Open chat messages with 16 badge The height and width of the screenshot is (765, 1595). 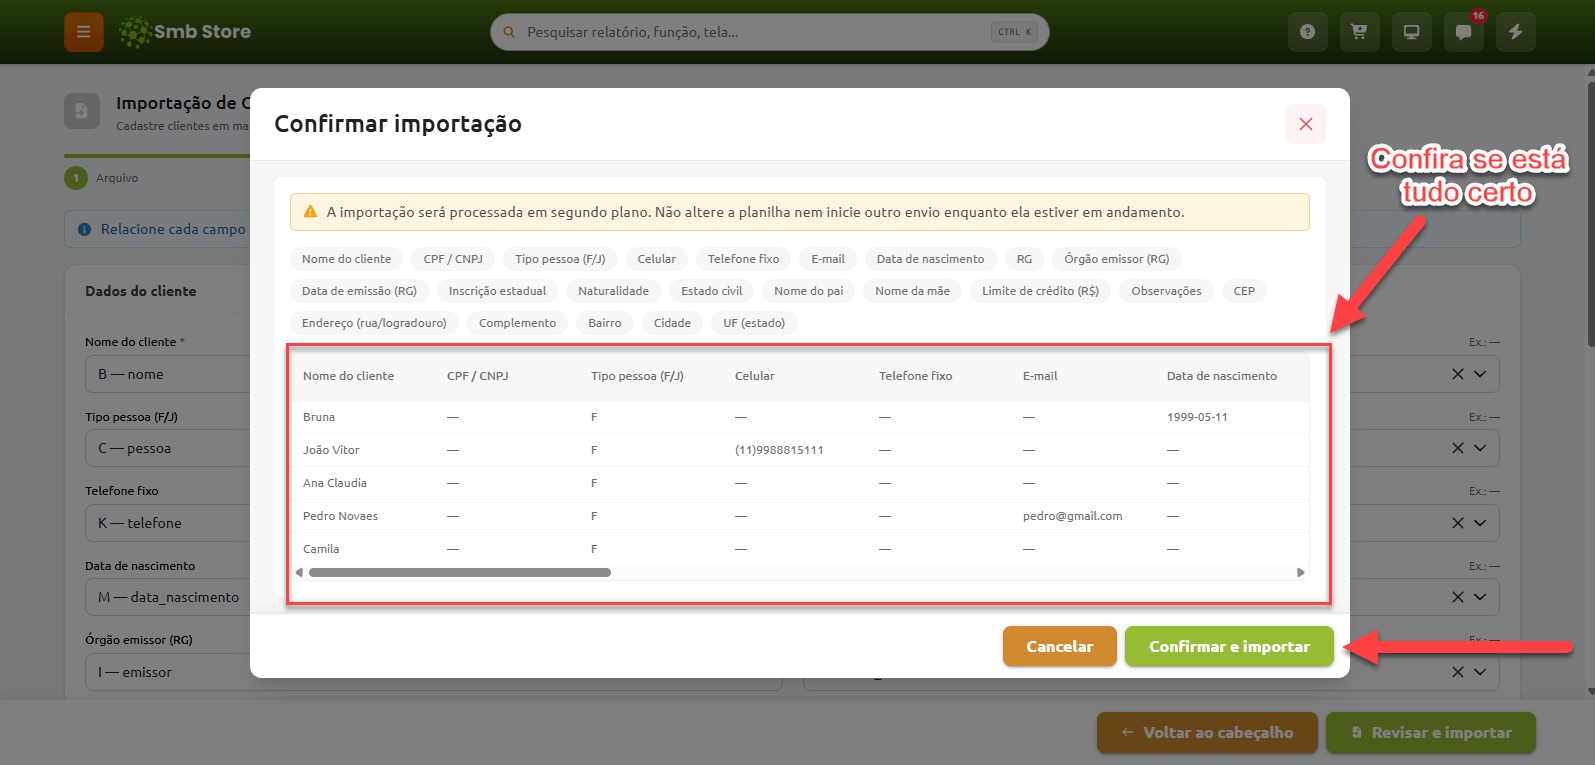1463,32
